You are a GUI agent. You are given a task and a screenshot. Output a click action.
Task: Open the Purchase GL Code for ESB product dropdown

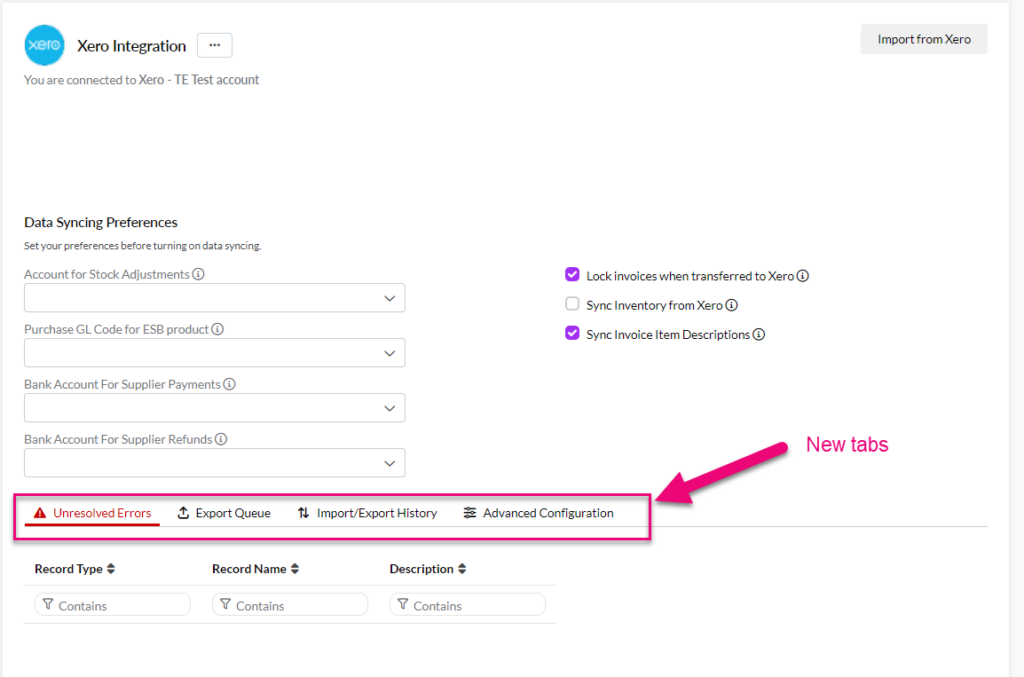[x=390, y=352]
